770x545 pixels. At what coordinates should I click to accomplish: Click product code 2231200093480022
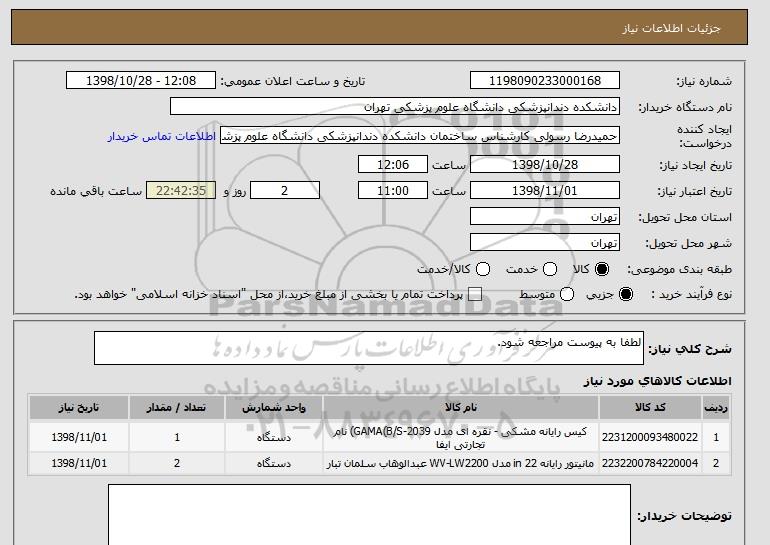pyautogui.click(x=650, y=437)
